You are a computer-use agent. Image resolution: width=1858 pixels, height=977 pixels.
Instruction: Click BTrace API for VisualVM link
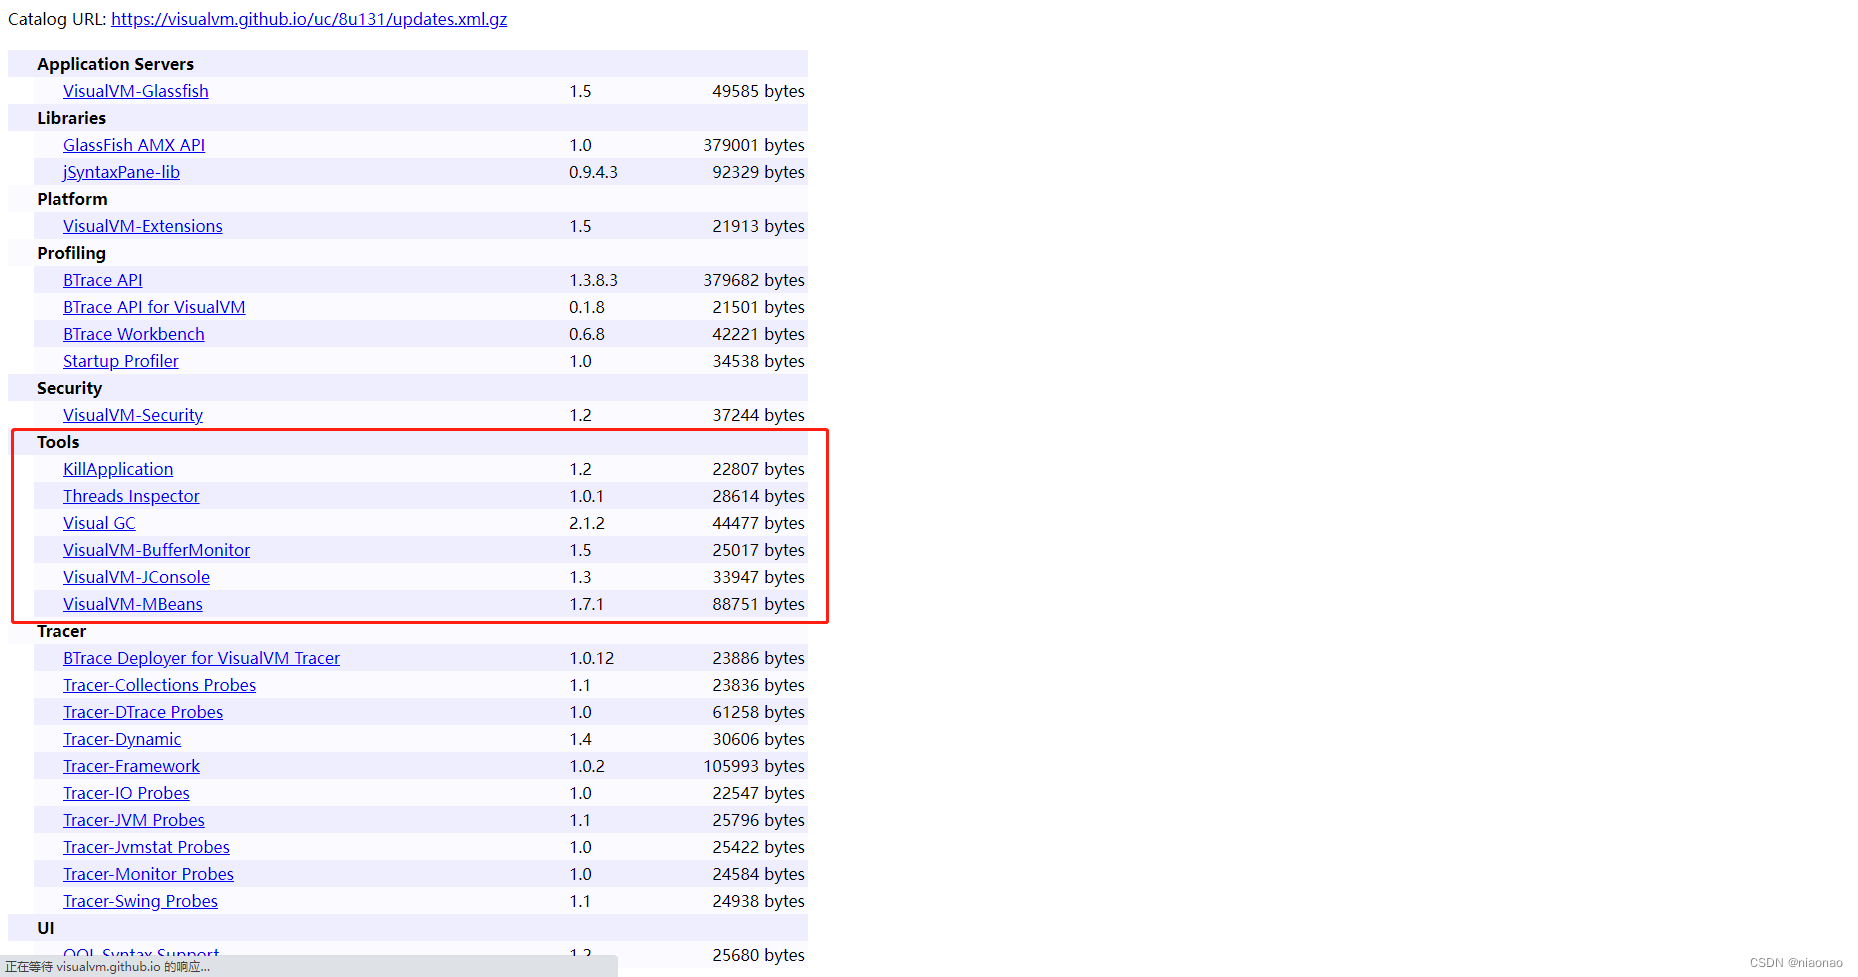(x=154, y=307)
